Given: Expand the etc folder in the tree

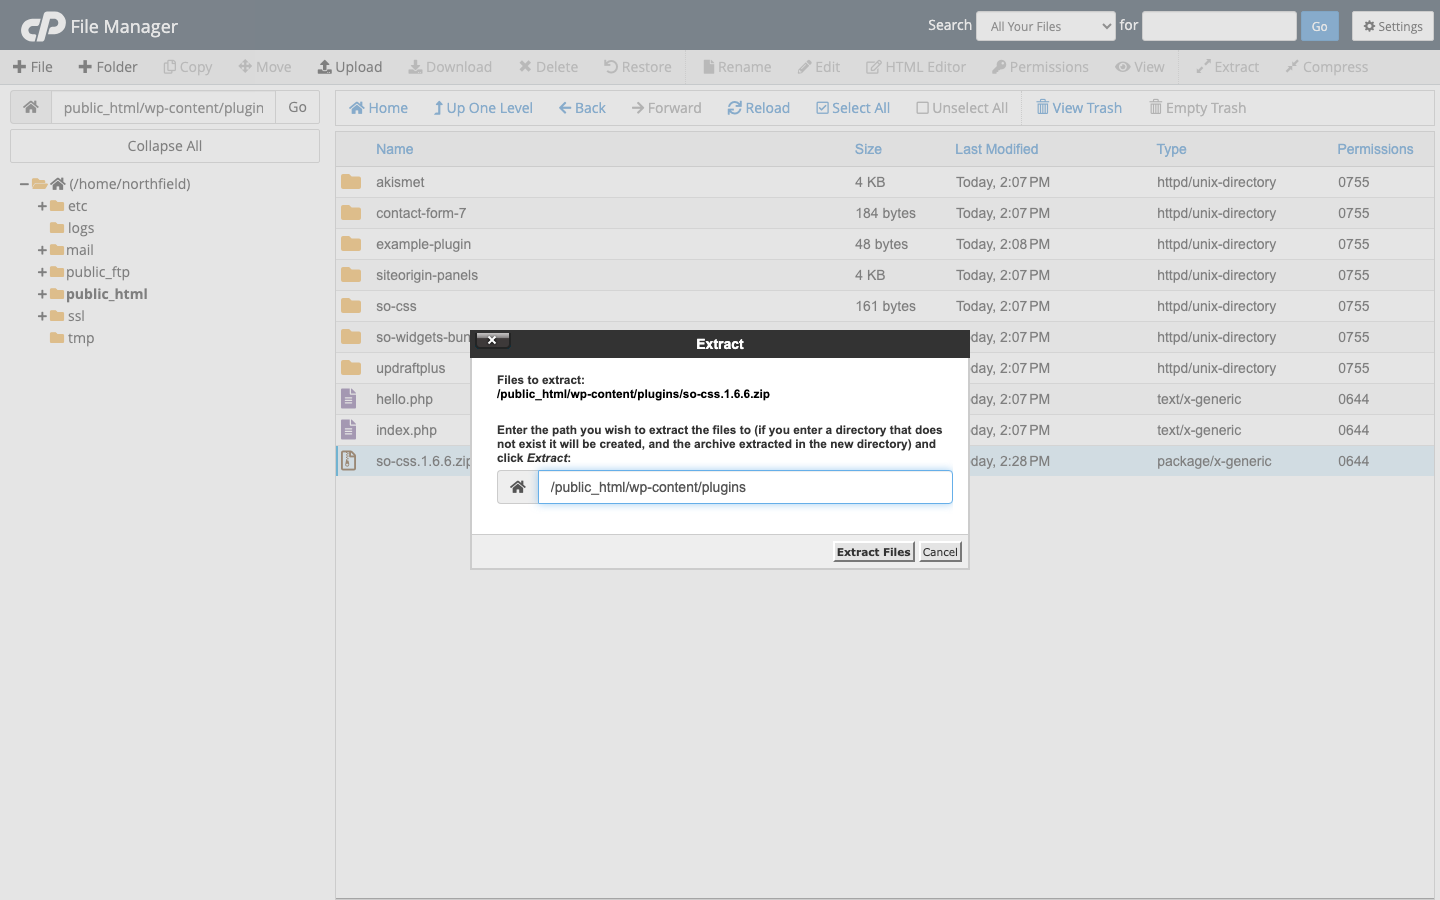Looking at the screenshot, I should 42,206.
